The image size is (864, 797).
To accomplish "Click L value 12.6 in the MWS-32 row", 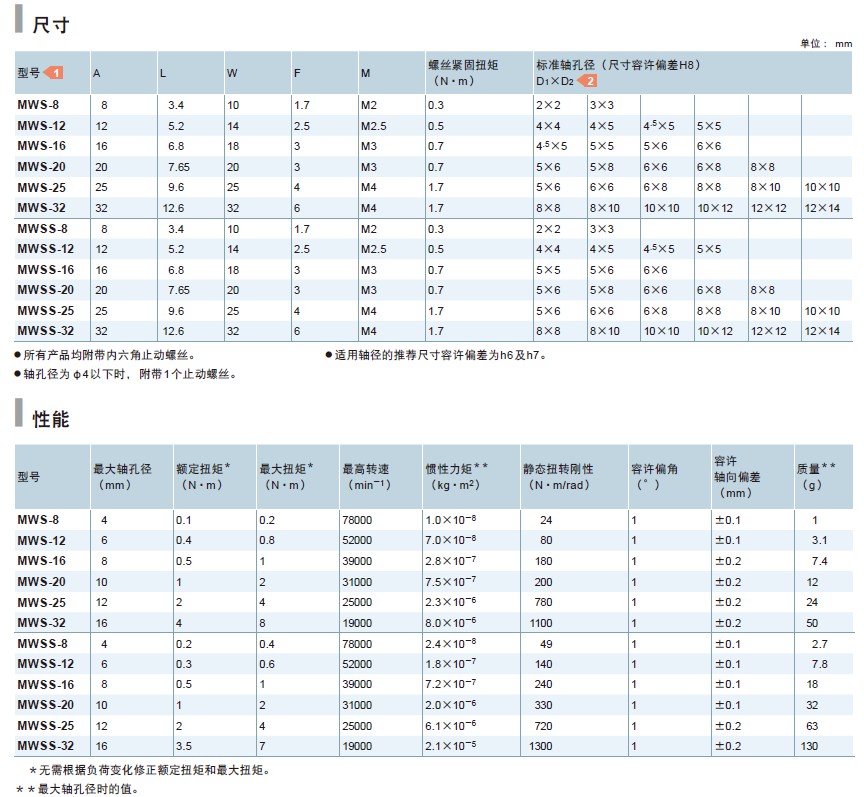I will [173, 208].
